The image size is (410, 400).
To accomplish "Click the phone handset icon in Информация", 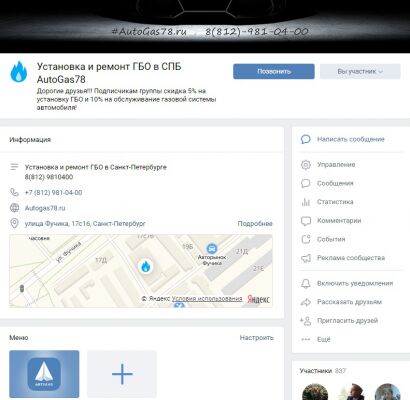I will coord(14,192).
